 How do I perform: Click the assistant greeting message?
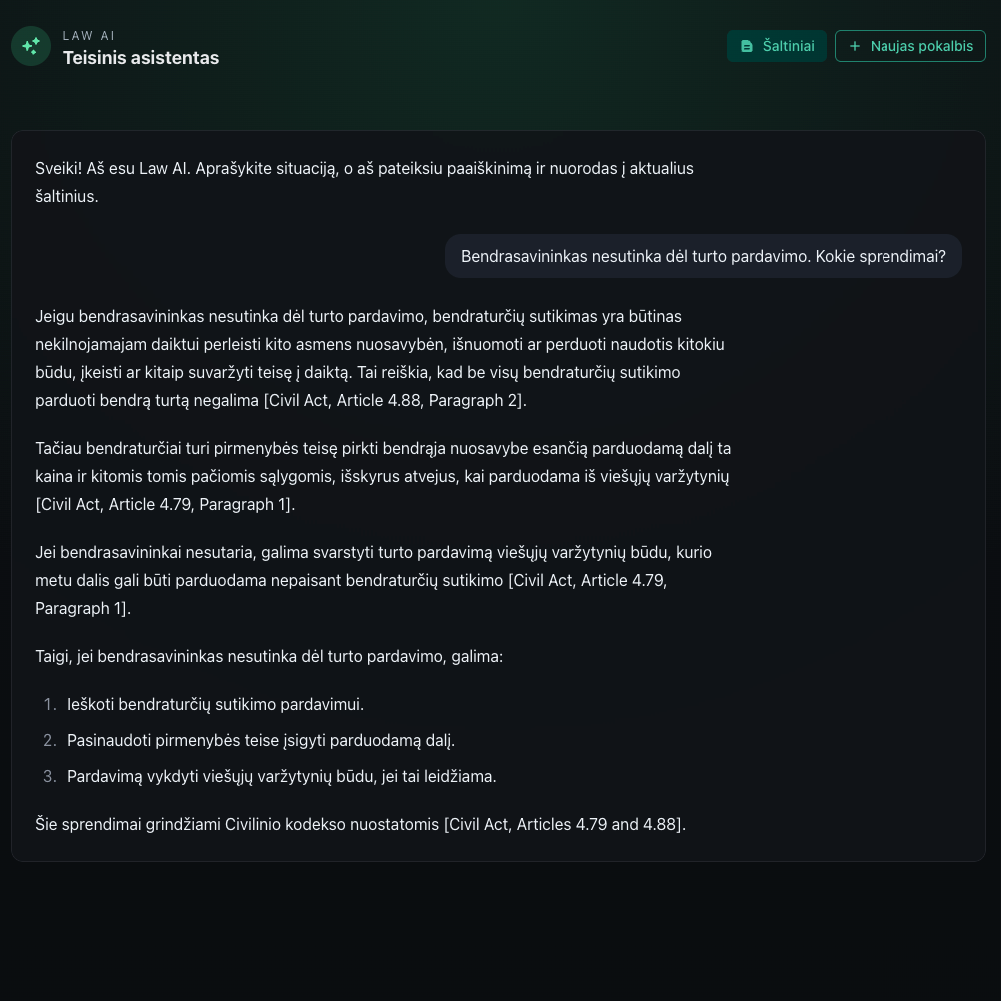point(365,182)
